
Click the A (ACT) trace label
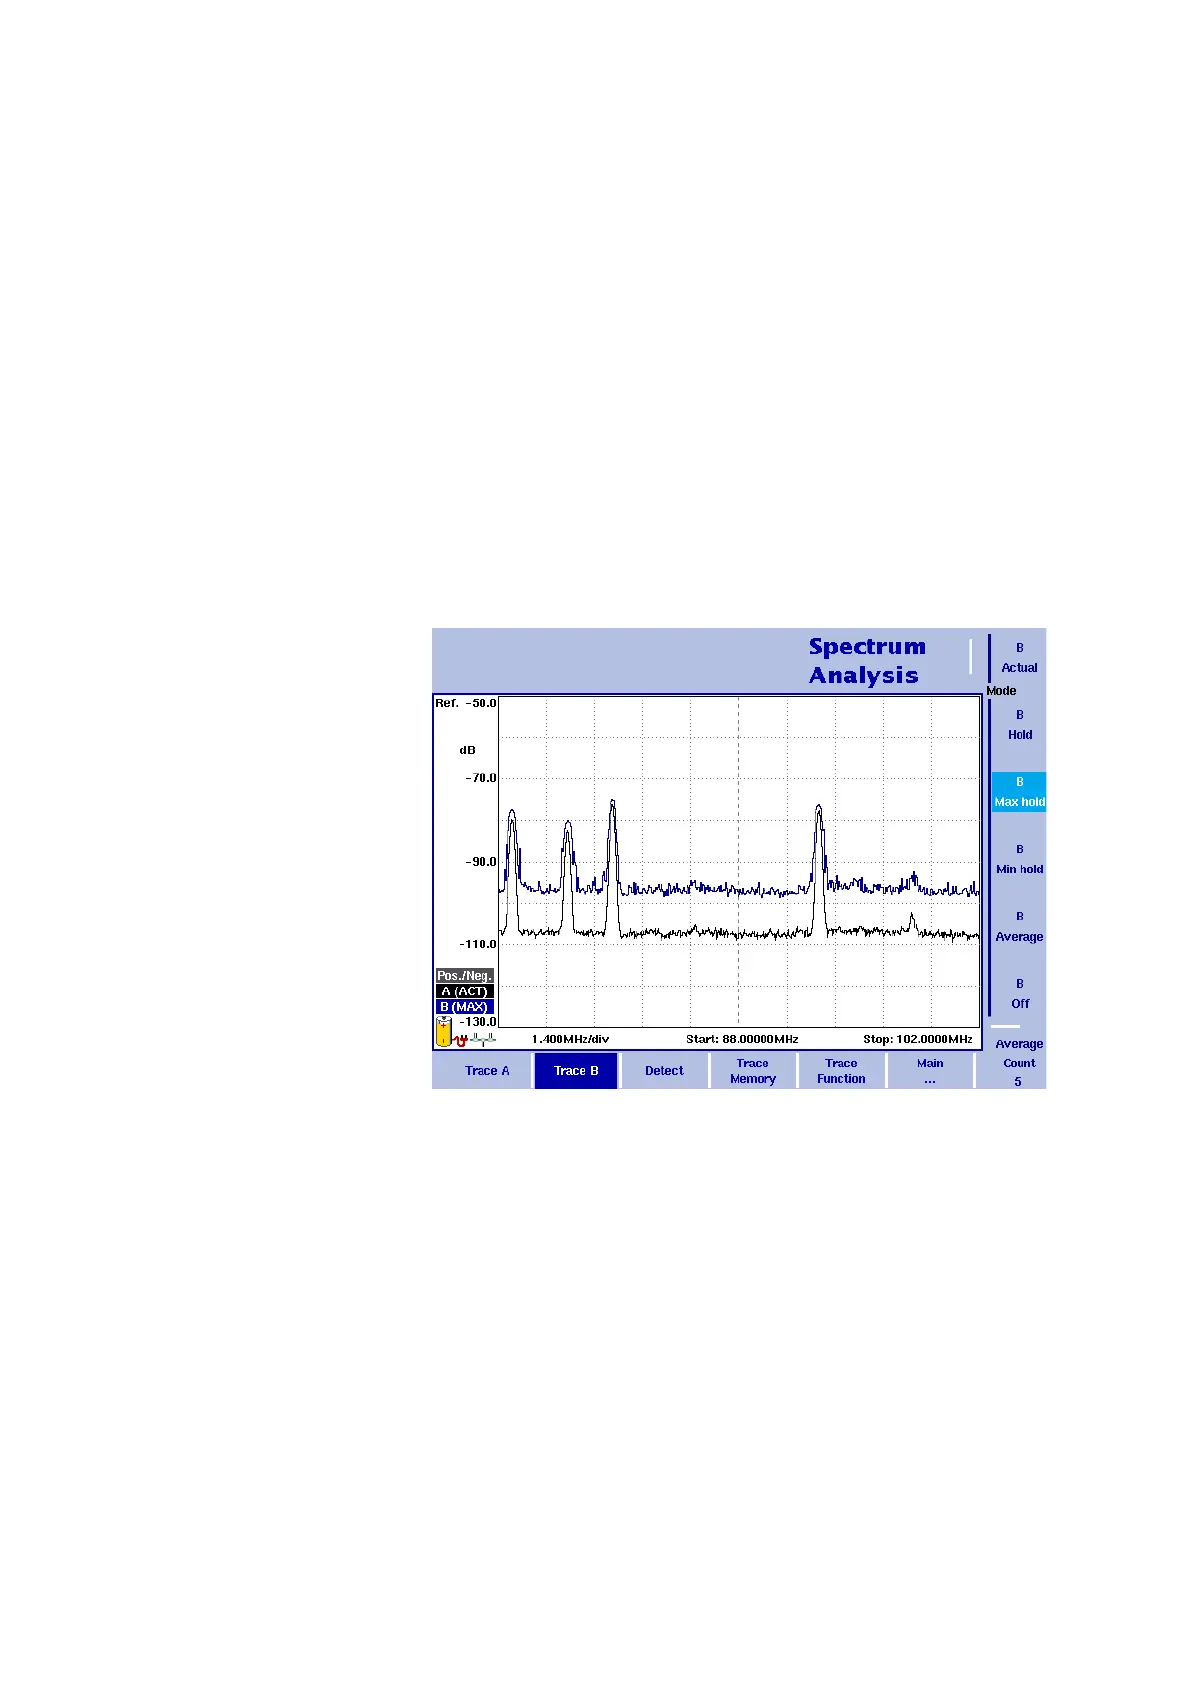point(464,991)
